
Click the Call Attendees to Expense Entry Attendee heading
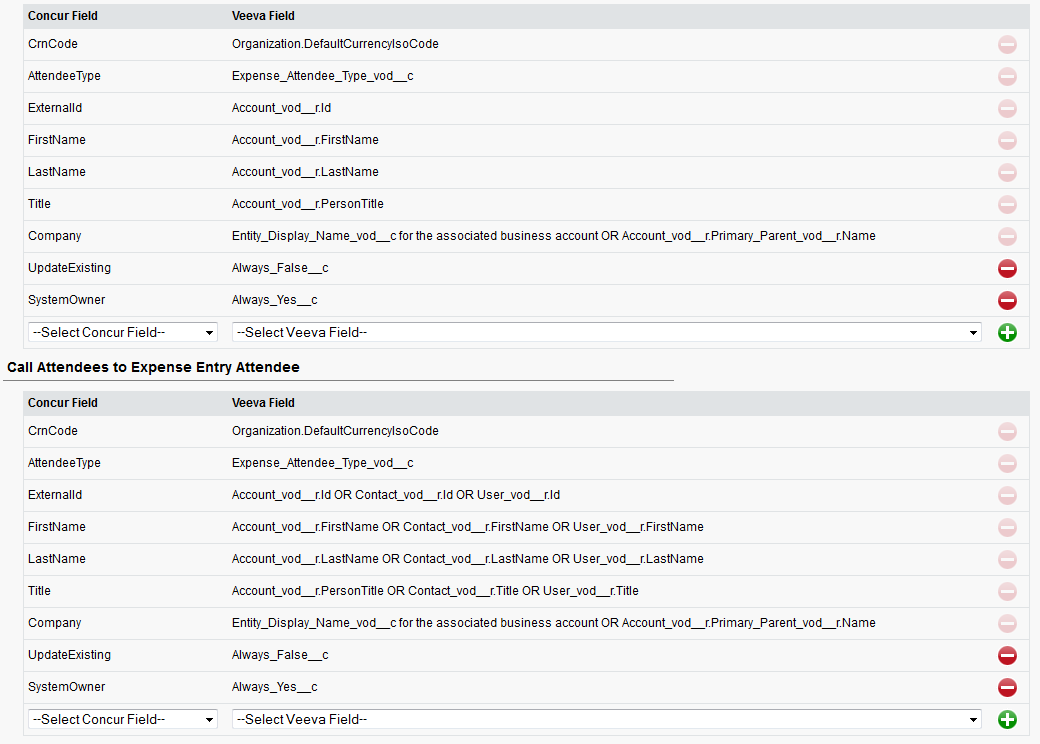[x=153, y=367]
